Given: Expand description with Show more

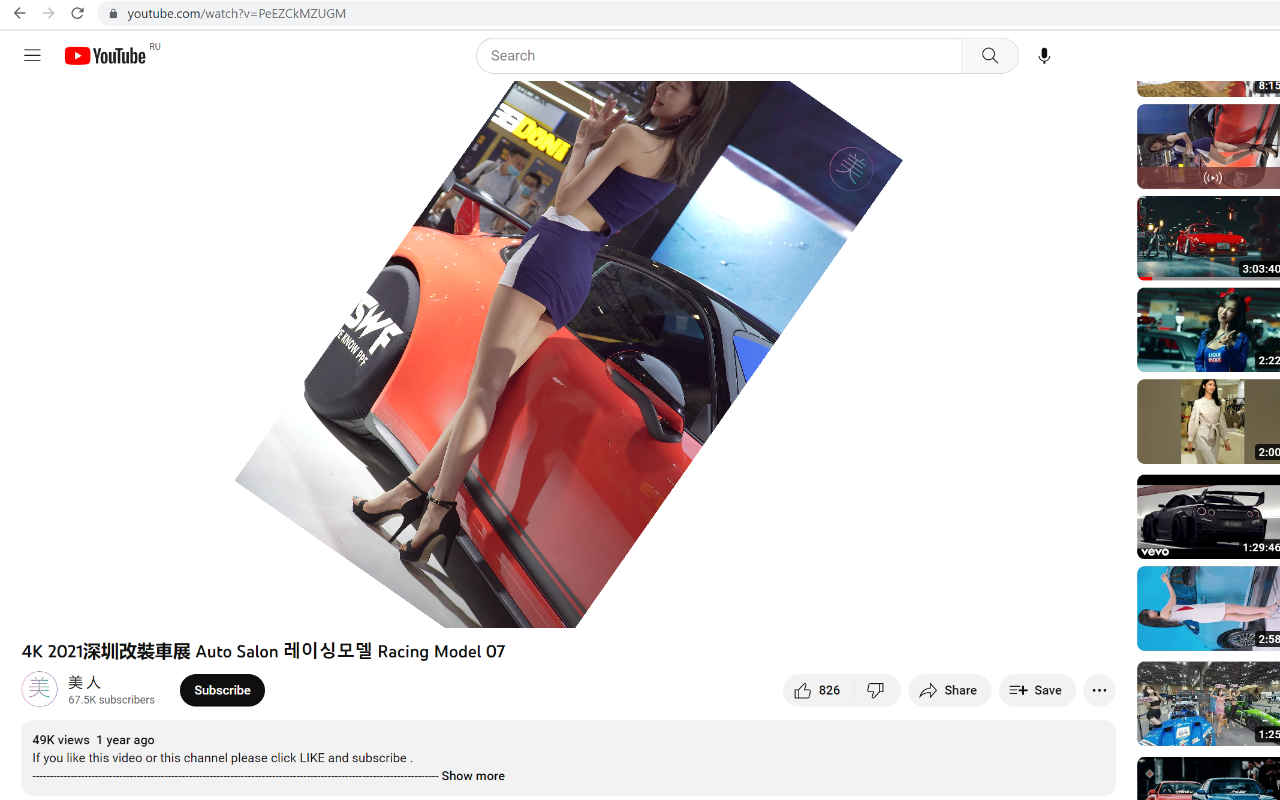Looking at the screenshot, I should [x=473, y=776].
